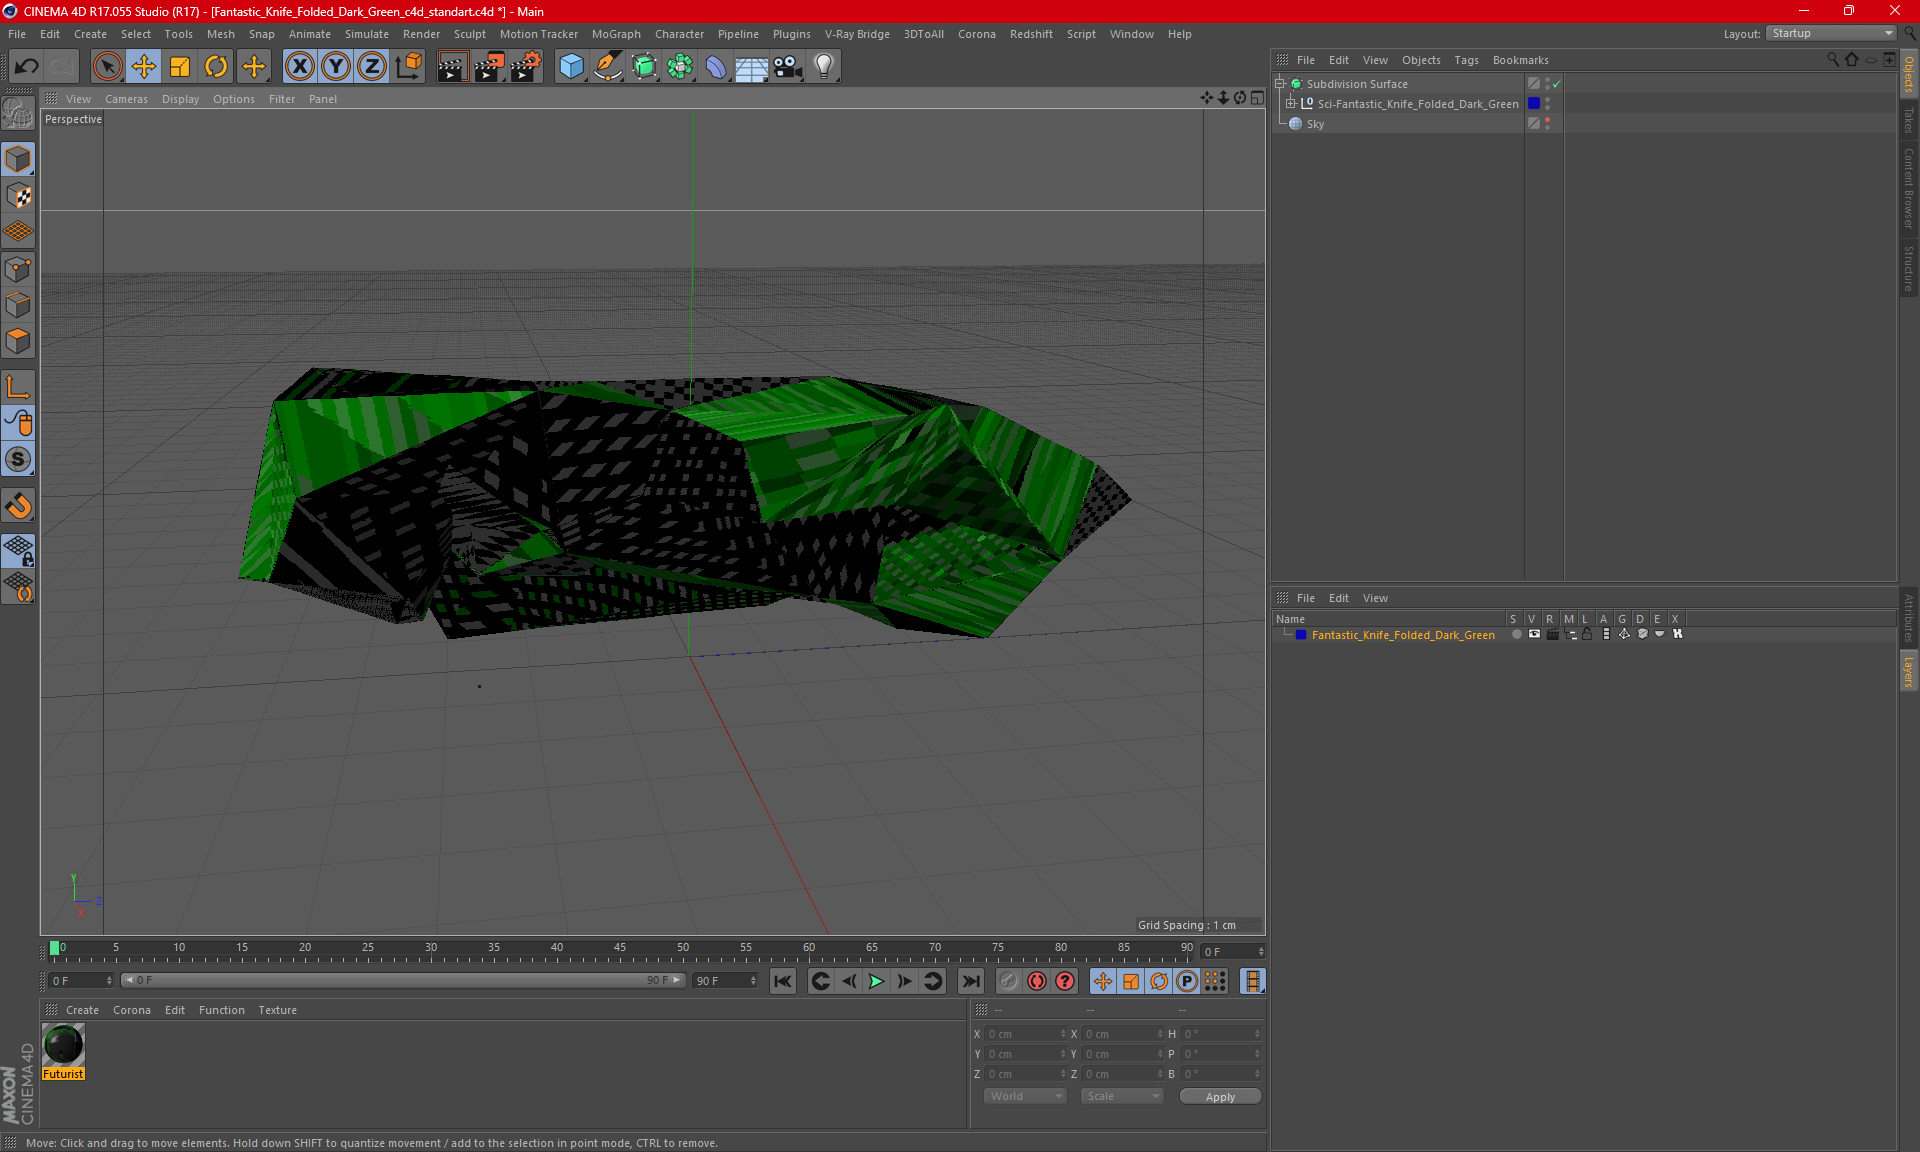Activate the Move tool
Image resolution: width=1920 pixels, height=1152 pixels.
[x=144, y=67]
